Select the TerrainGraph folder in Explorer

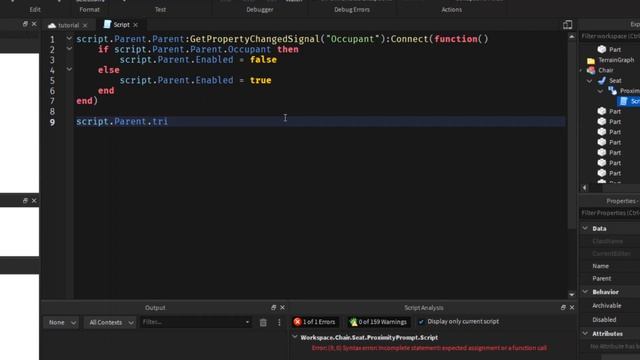(616, 60)
